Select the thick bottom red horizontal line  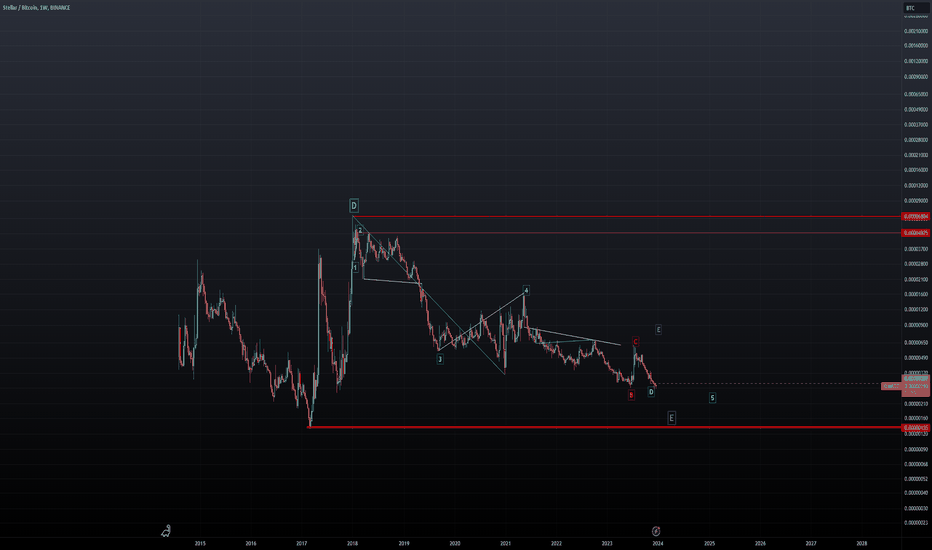click(605, 428)
